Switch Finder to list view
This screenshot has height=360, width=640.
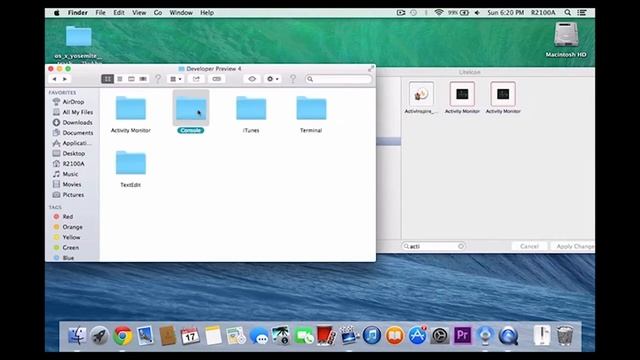point(120,79)
